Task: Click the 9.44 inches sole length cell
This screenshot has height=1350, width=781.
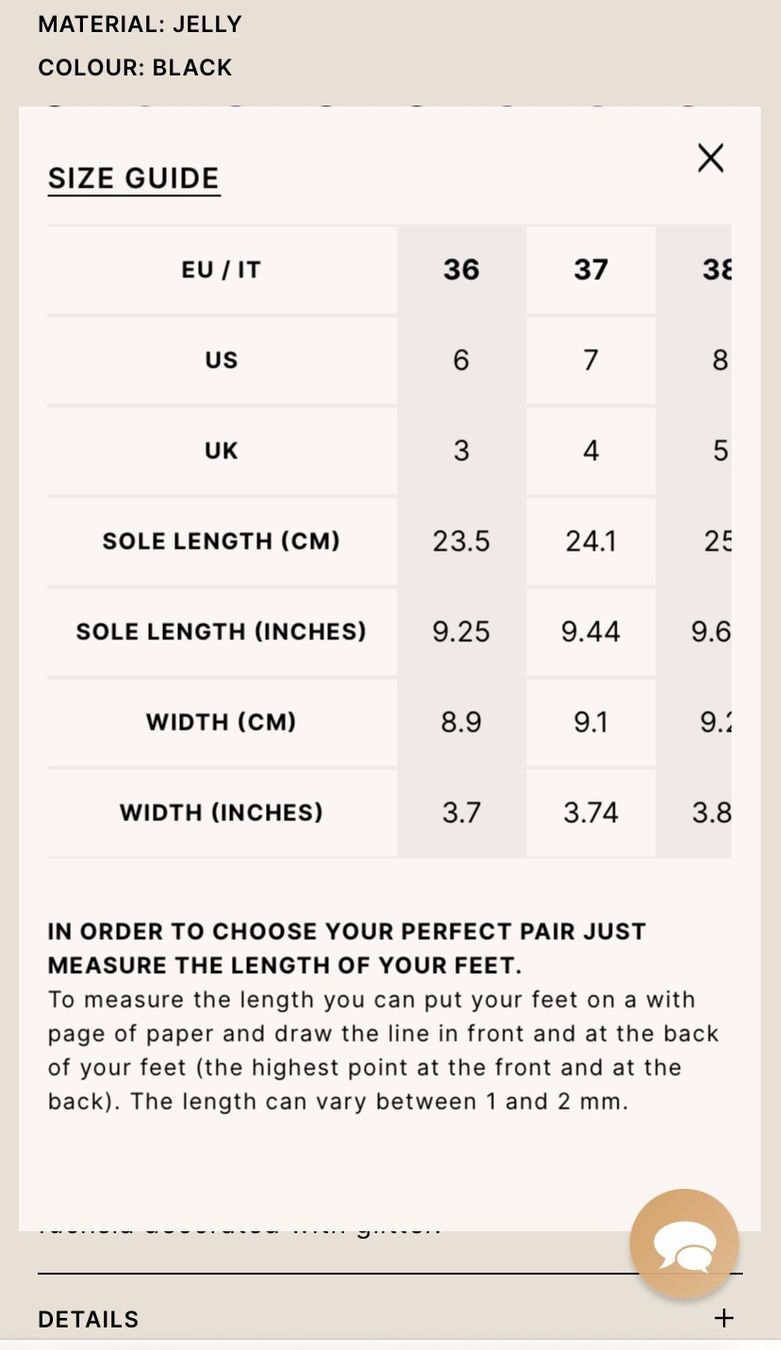Action: click(x=590, y=631)
